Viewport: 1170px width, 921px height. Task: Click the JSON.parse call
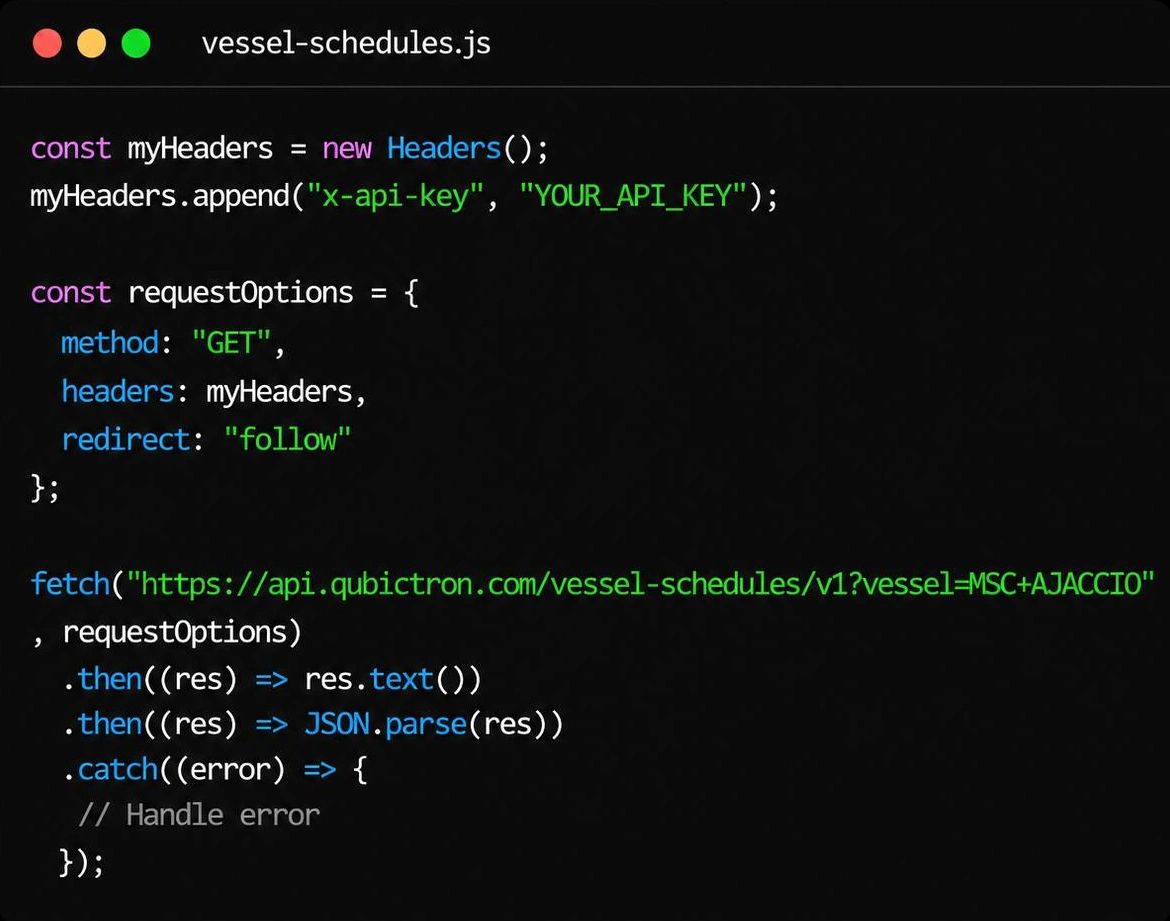[385, 724]
